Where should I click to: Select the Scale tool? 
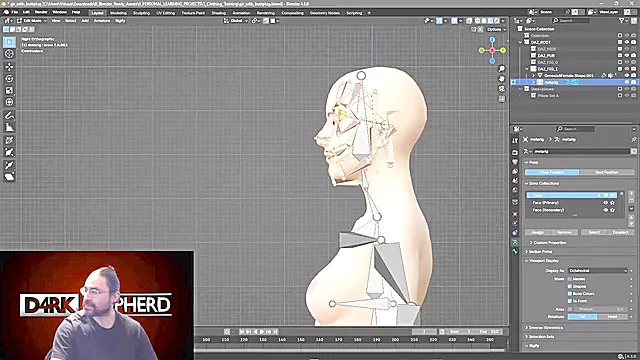(9, 90)
